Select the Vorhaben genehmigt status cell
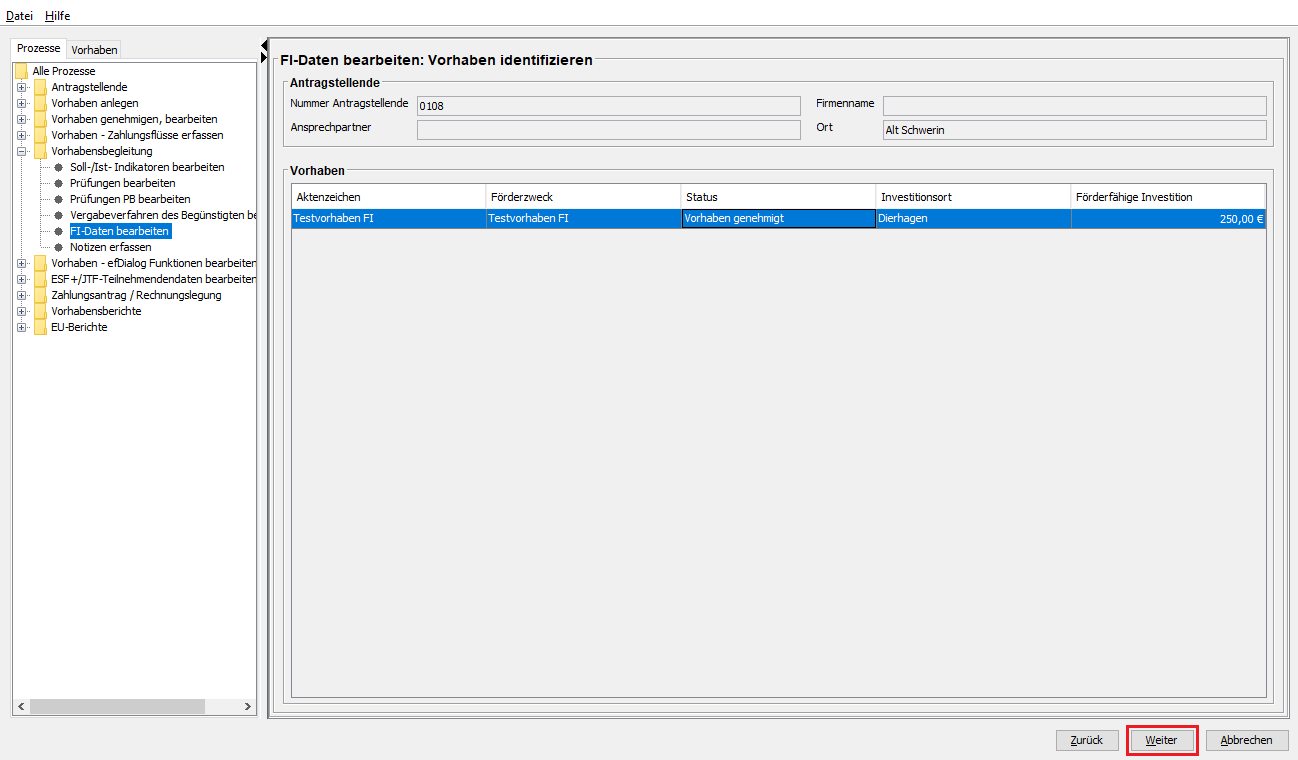The height and width of the screenshot is (760, 1298). [x=779, y=219]
